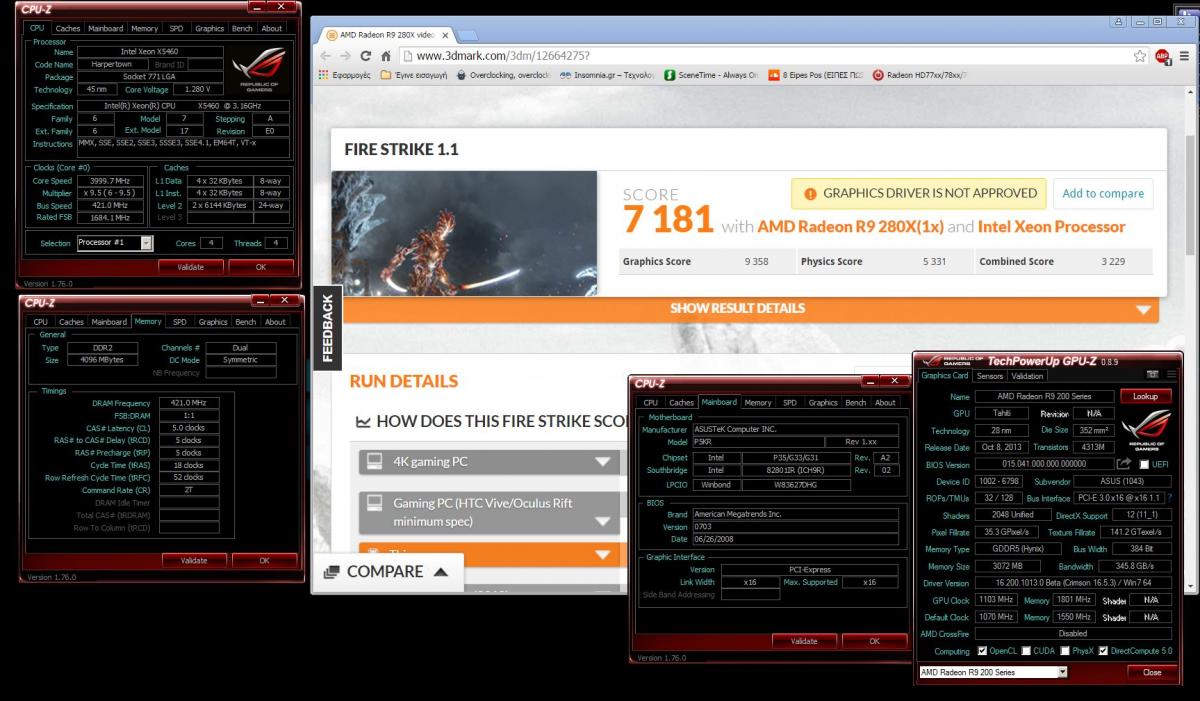The width and height of the screenshot is (1200, 701).
Task: Click GRAPHICS DRIVER IS NOT APPROVED warning
Action: (918, 193)
